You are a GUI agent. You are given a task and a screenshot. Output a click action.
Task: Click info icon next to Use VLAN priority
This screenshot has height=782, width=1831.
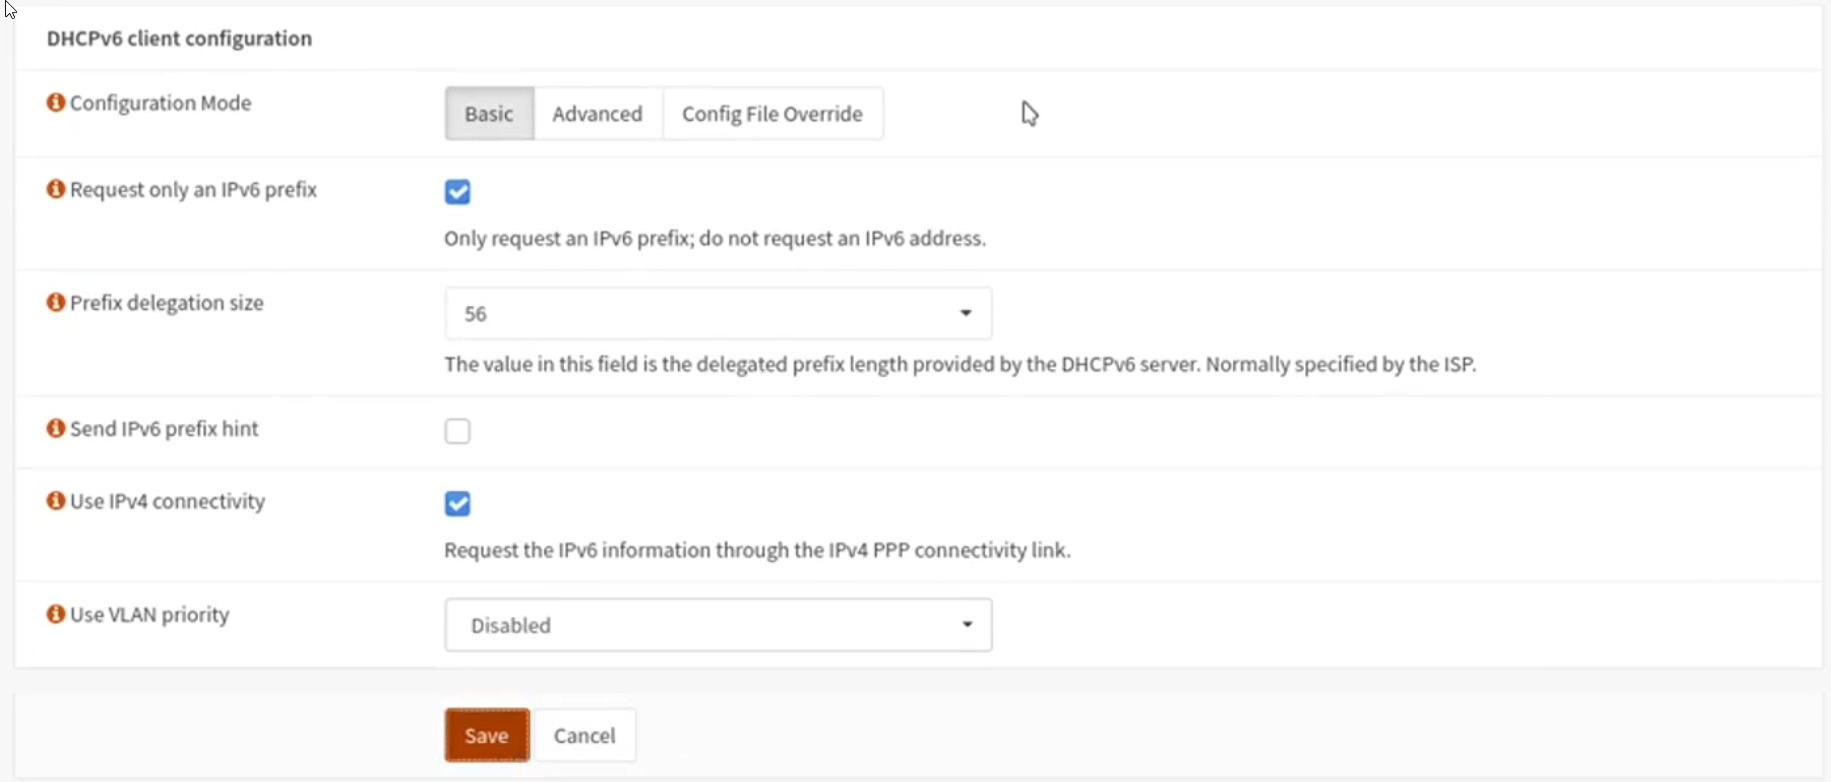[x=56, y=614]
